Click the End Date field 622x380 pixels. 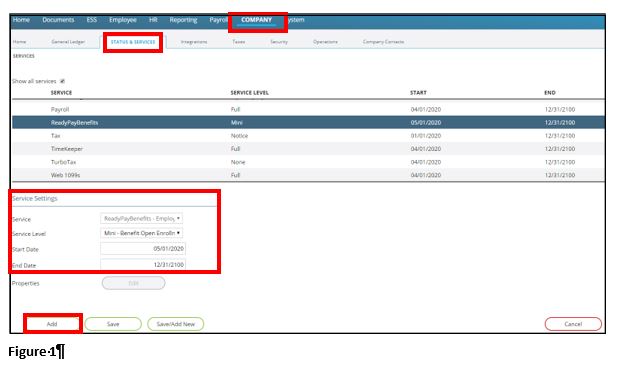pos(143,265)
